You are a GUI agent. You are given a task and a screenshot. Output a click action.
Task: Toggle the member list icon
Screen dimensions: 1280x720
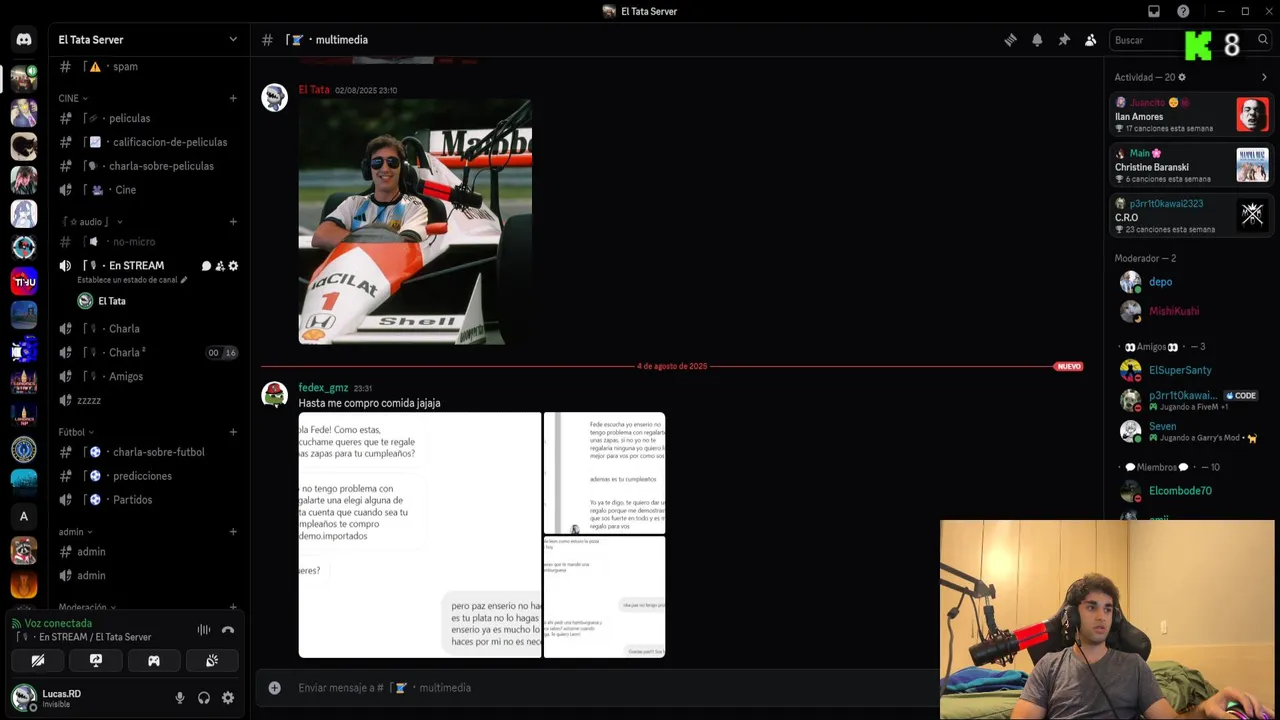(x=1091, y=40)
